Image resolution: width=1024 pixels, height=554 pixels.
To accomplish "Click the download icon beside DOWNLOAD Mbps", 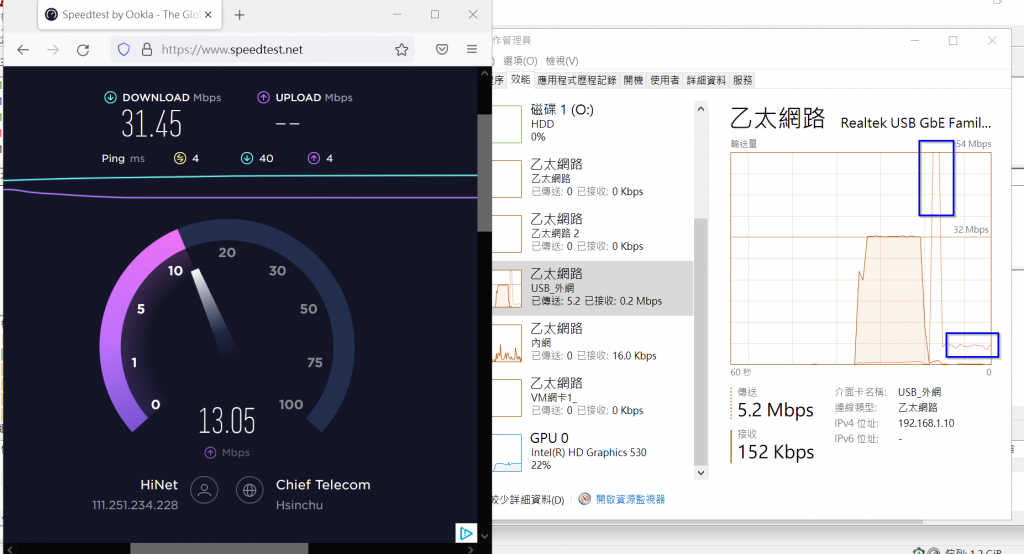I will point(110,97).
